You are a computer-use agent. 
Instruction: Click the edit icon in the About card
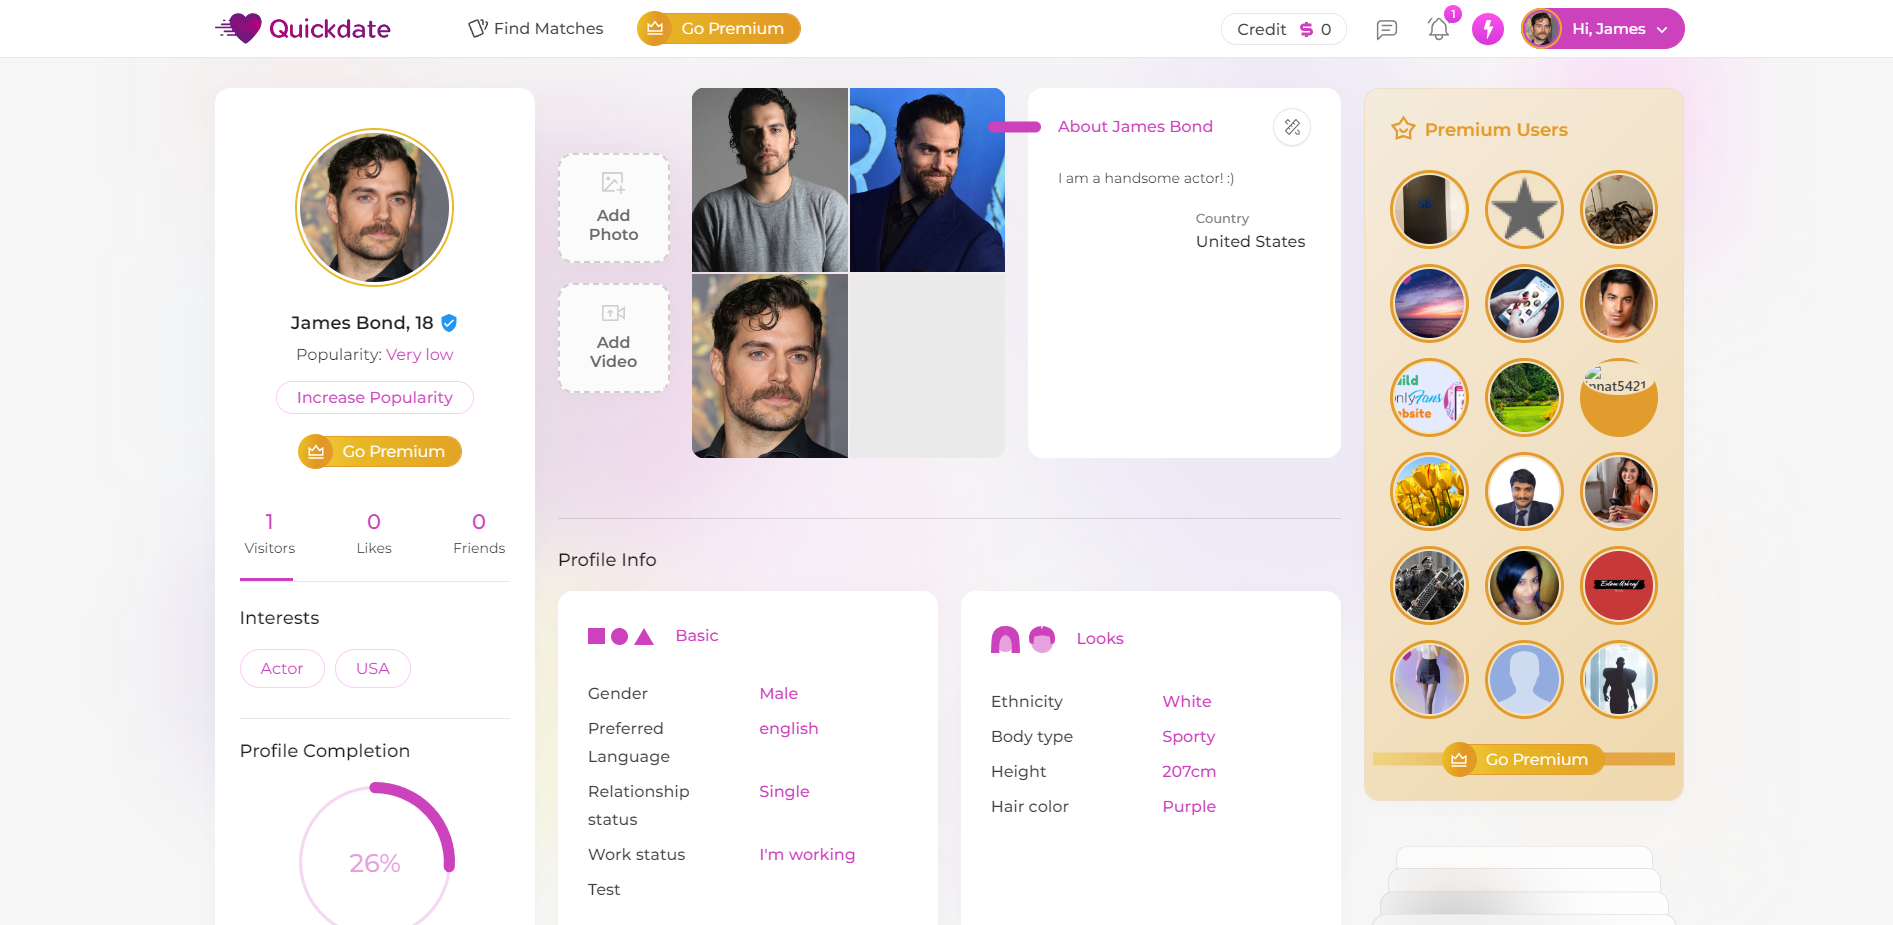click(1292, 127)
